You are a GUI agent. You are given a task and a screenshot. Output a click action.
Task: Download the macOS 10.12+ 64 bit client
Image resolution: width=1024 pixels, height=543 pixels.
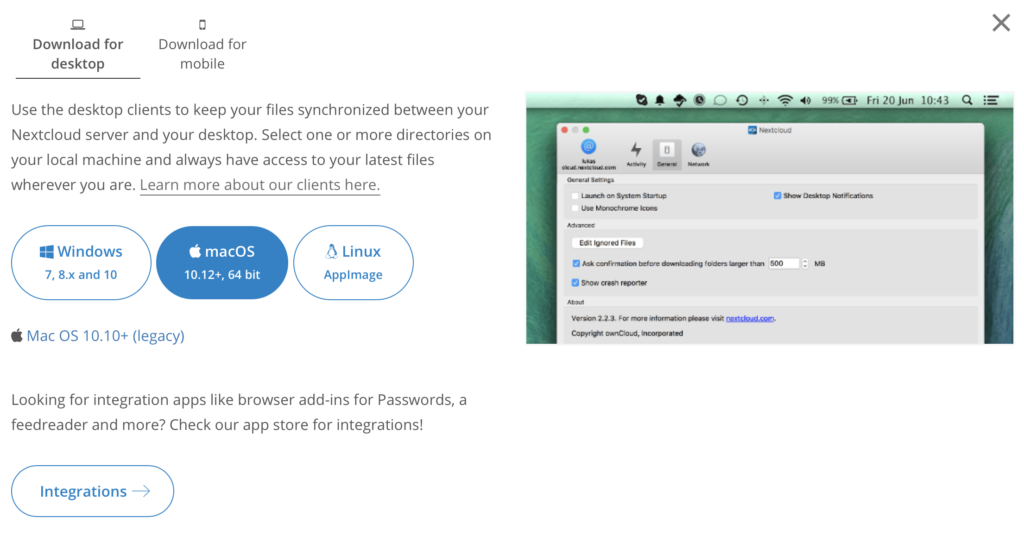tap(222, 262)
